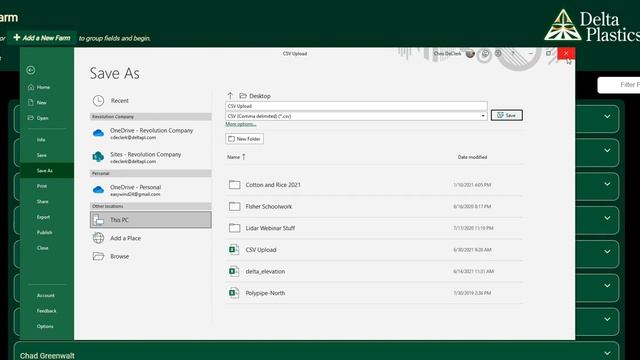Open the Export section

[x=43, y=217]
